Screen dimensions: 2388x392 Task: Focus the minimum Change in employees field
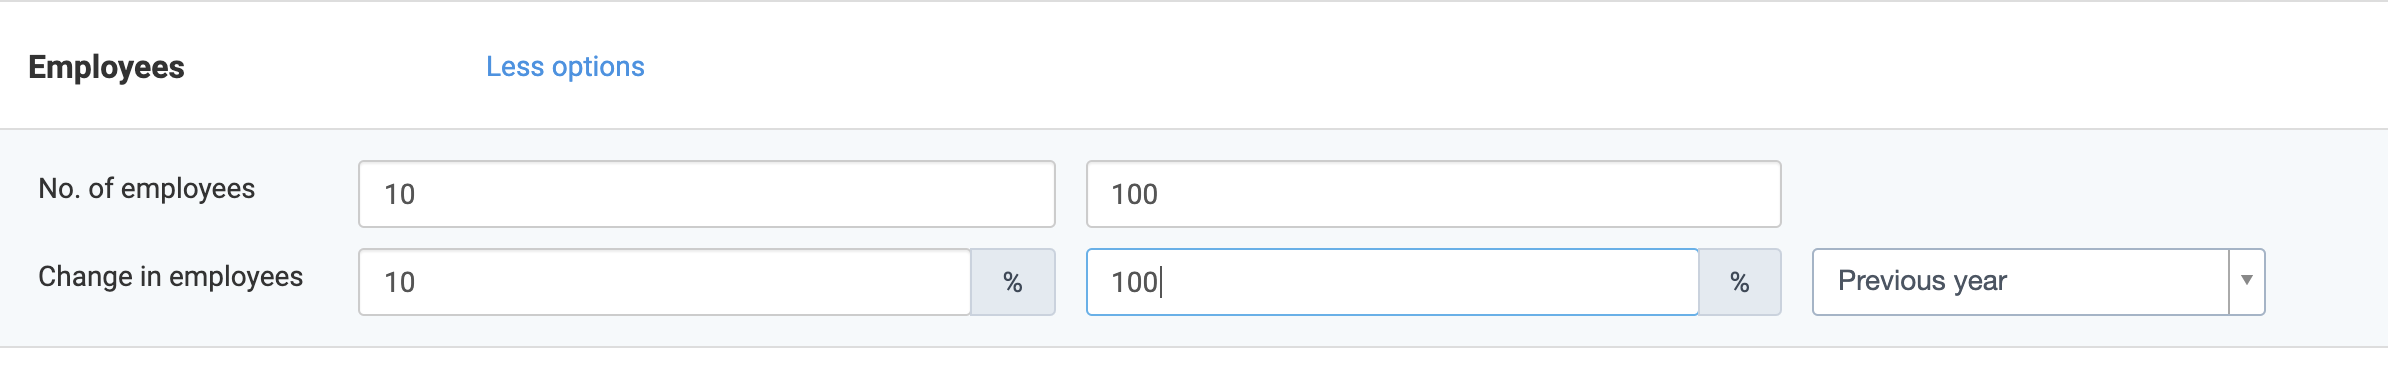click(665, 282)
